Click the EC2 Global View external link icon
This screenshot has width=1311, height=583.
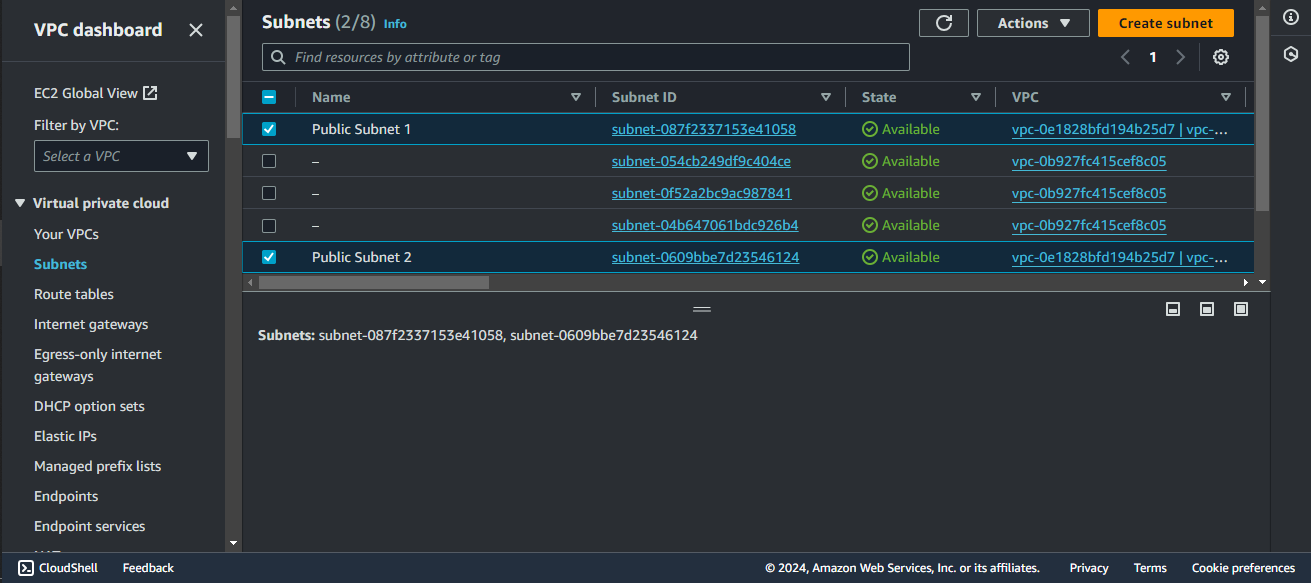click(x=150, y=93)
